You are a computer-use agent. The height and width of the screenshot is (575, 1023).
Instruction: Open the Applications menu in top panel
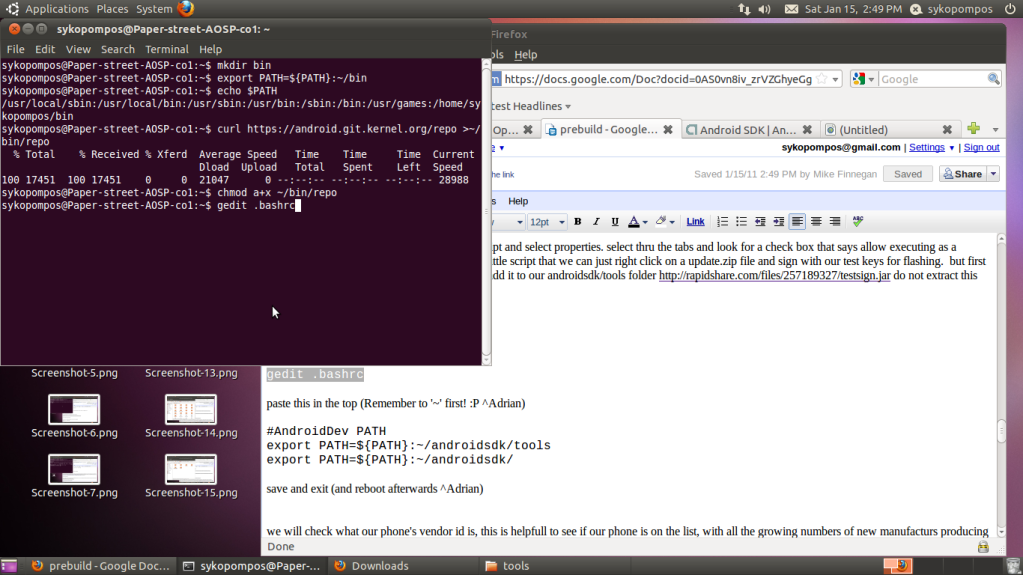tap(56, 9)
